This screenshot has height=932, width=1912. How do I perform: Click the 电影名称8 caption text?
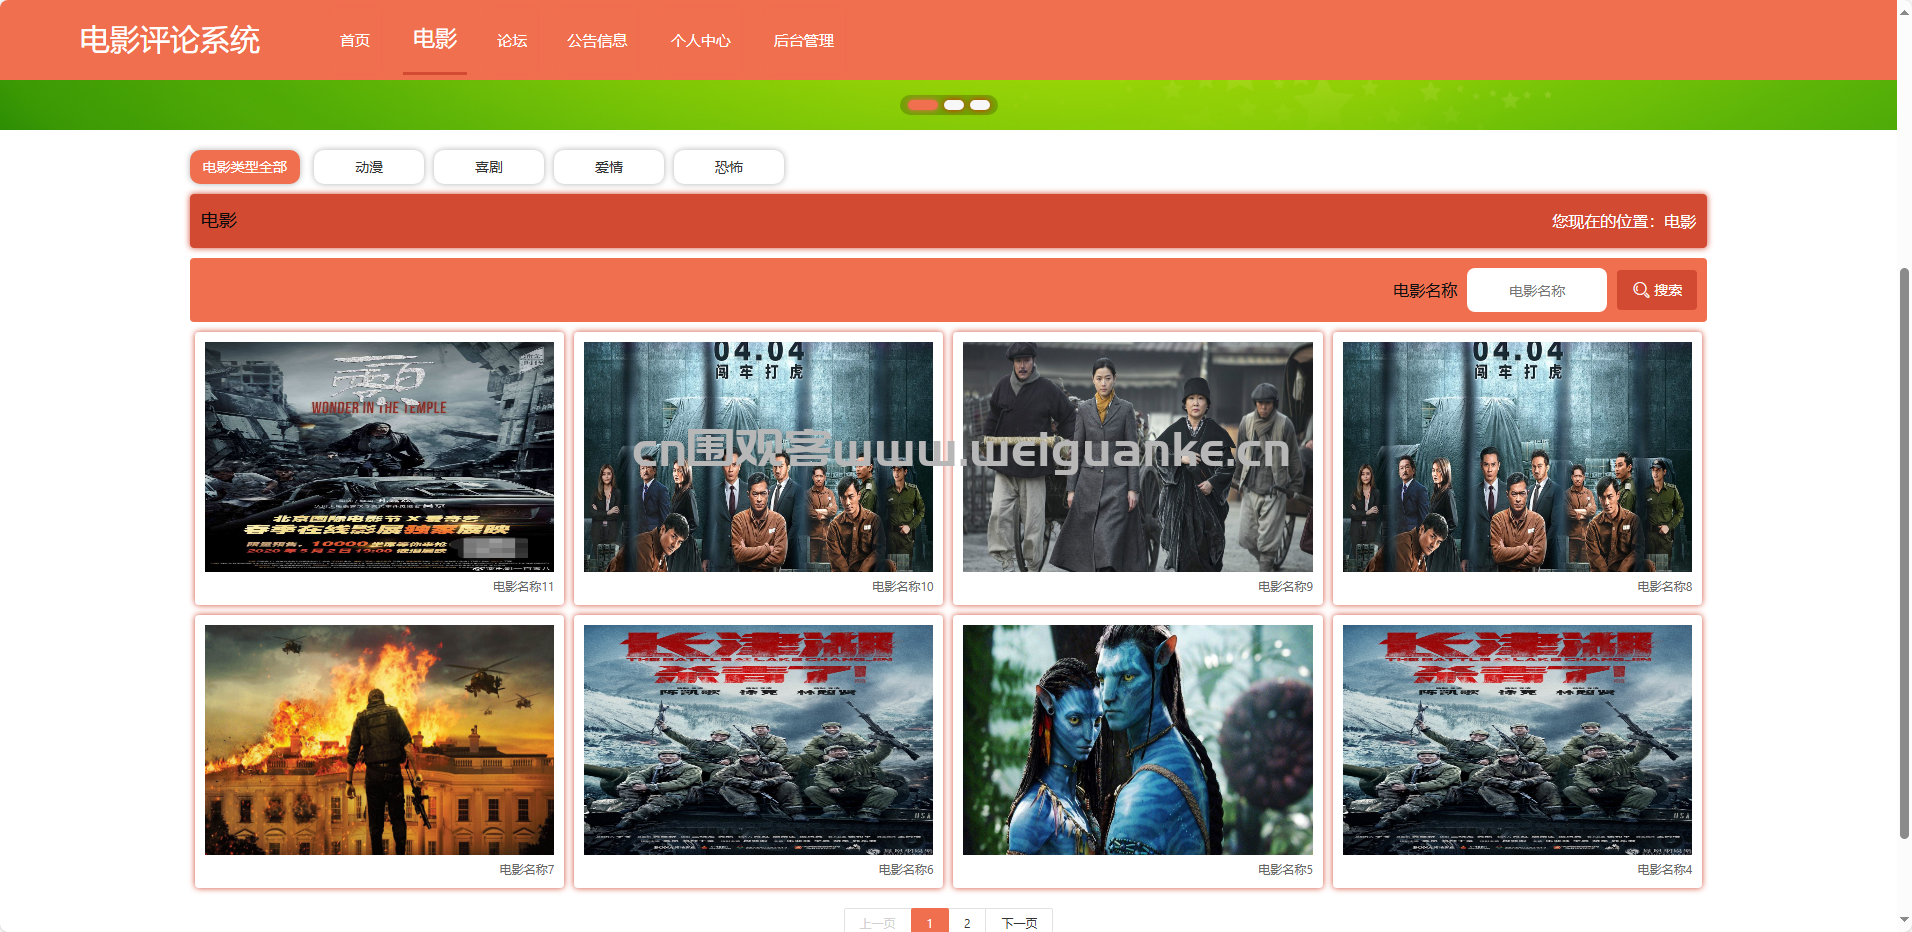coord(1664,587)
